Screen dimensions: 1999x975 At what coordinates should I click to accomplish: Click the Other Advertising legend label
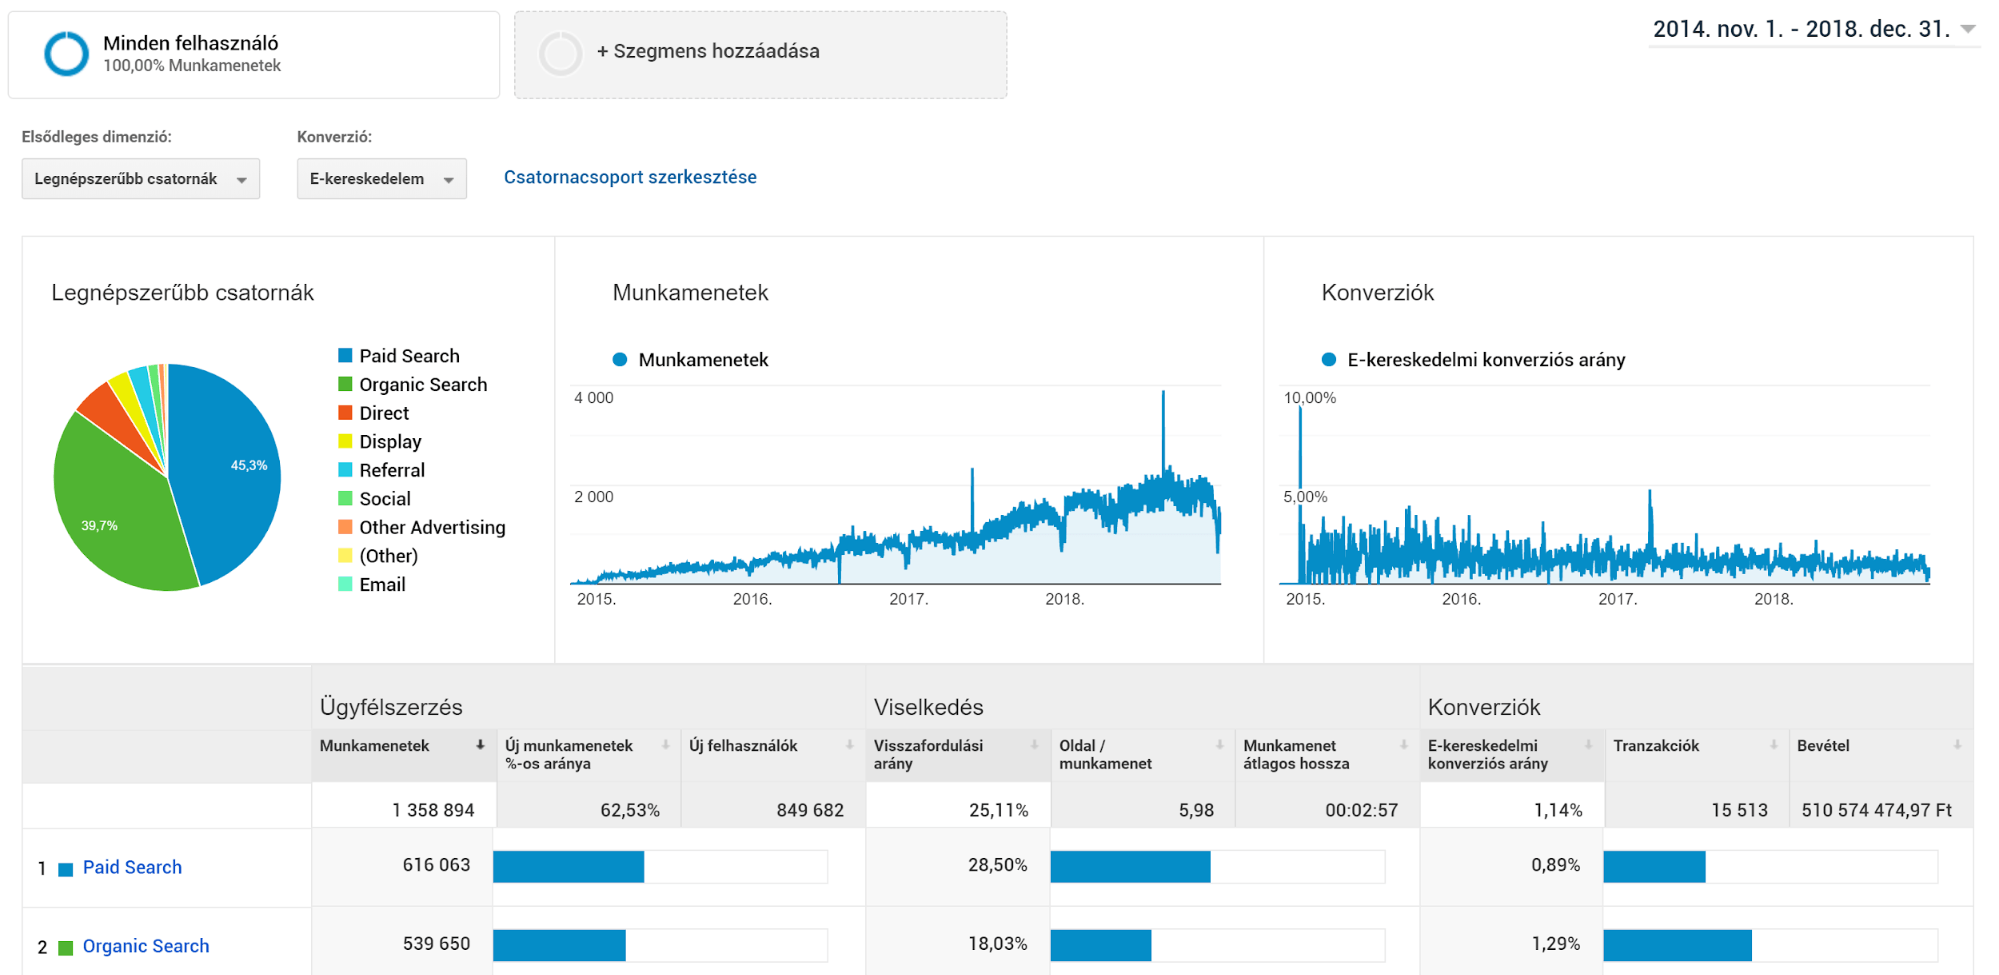coord(432,527)
